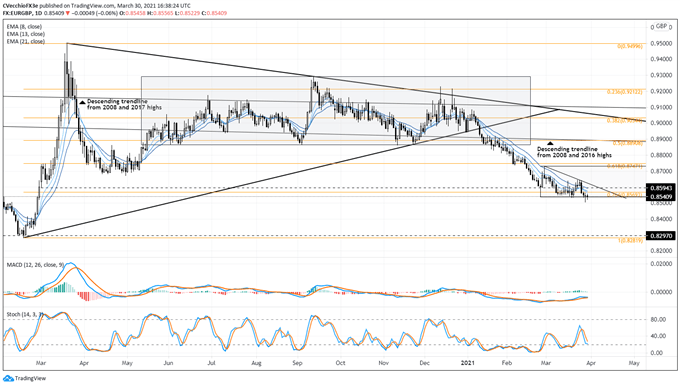The height and width of the screenshot is (386, 680).
Task: Click the Sep label on the time axis
Action: pyautogui.click(x=297, y=363)
